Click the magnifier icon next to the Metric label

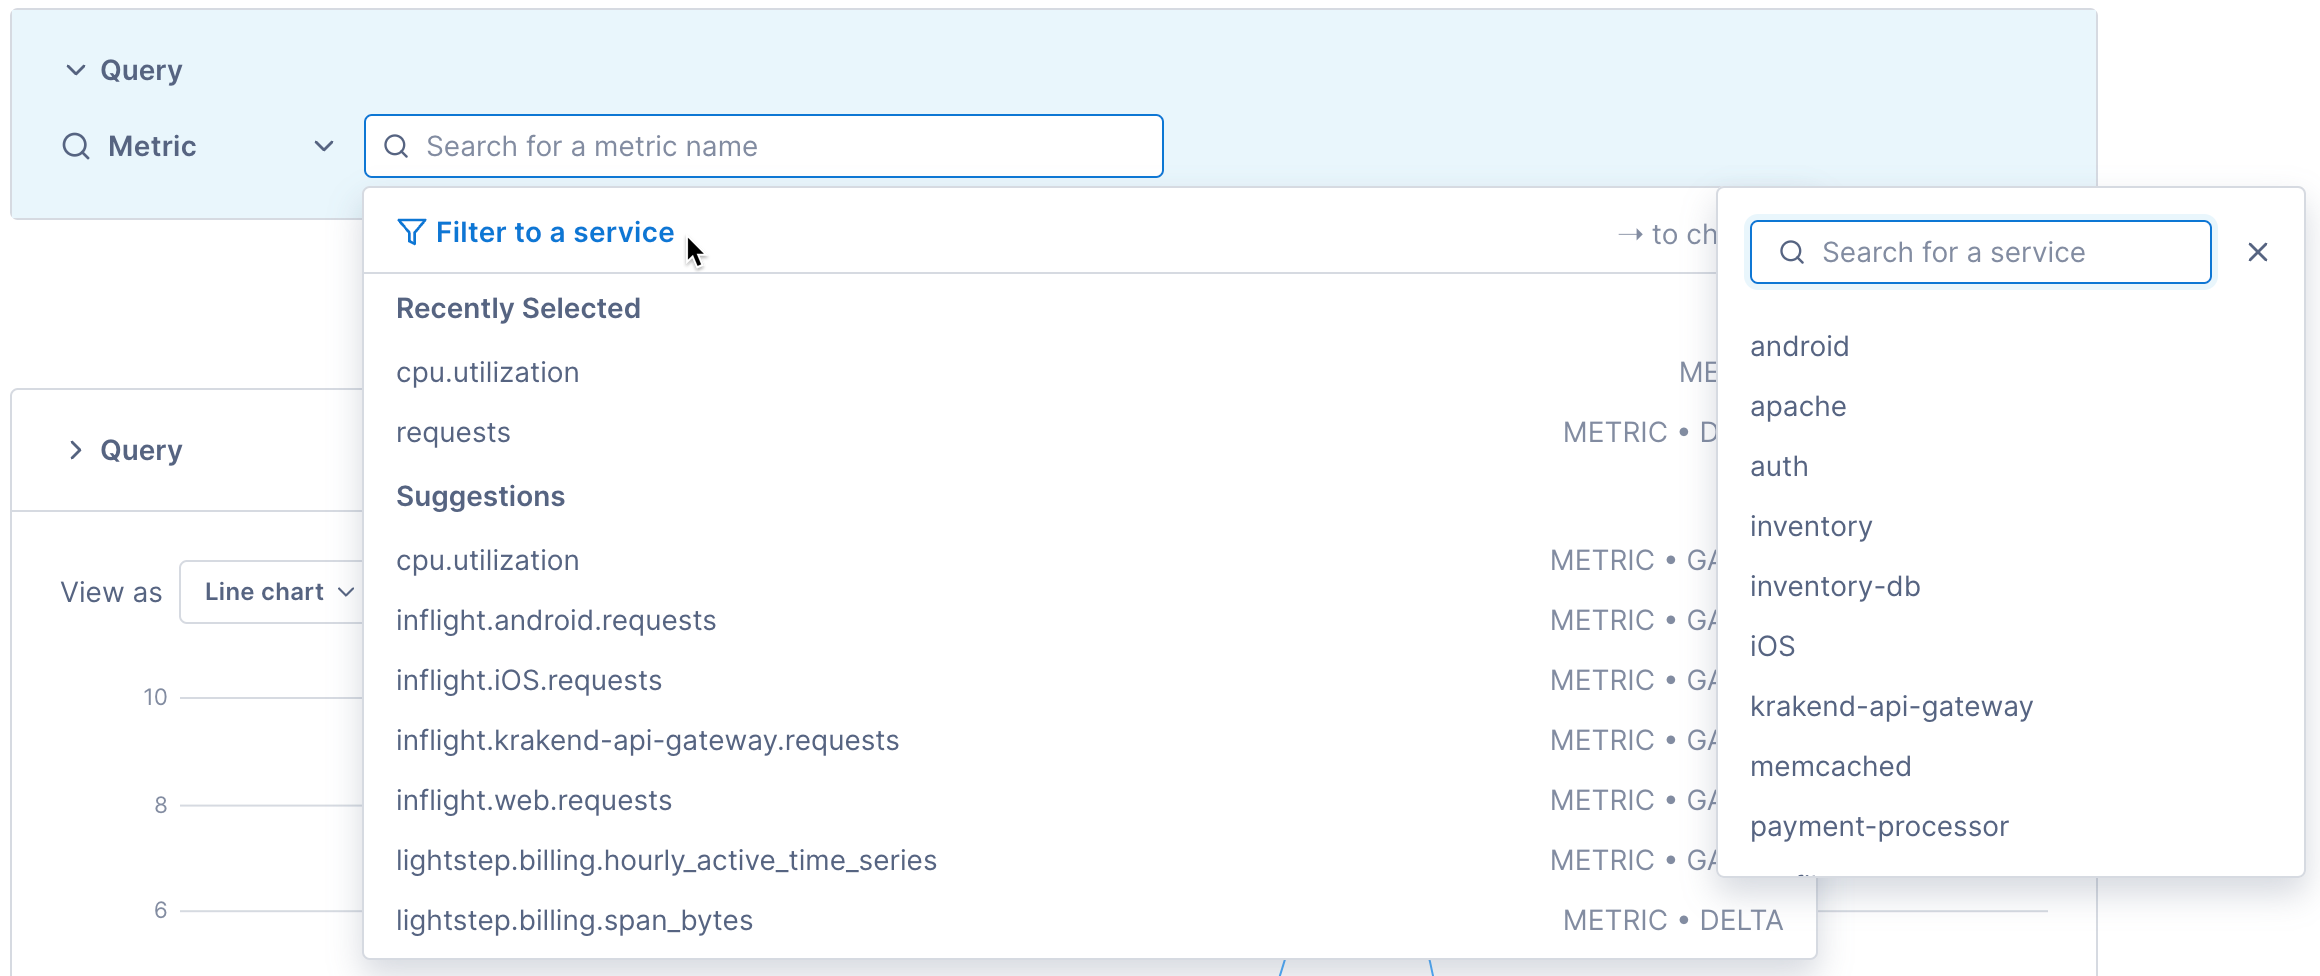(75, 146)
